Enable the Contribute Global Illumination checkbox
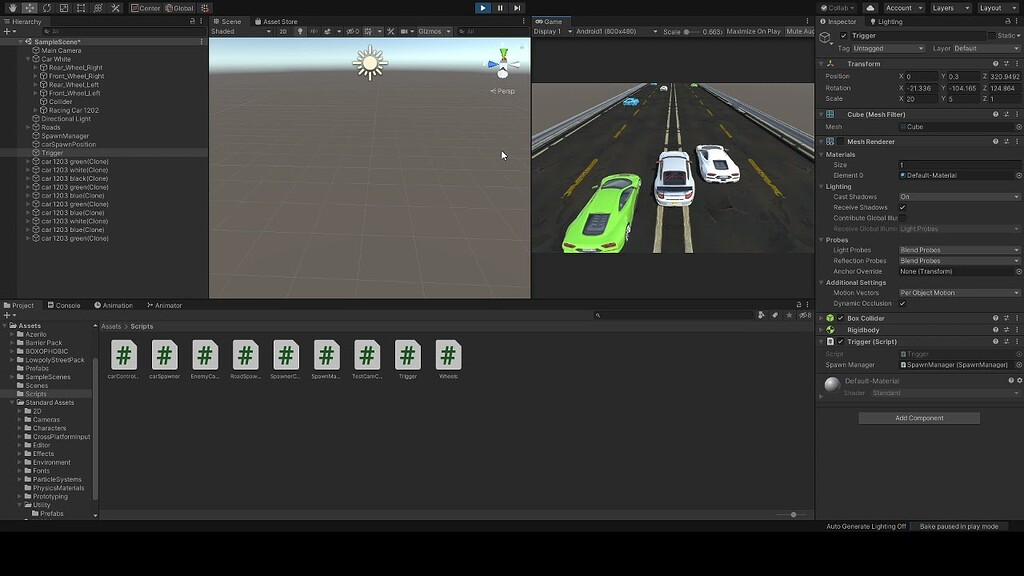This screenshot has width=1024, height=576. click(x=905, y=218)
